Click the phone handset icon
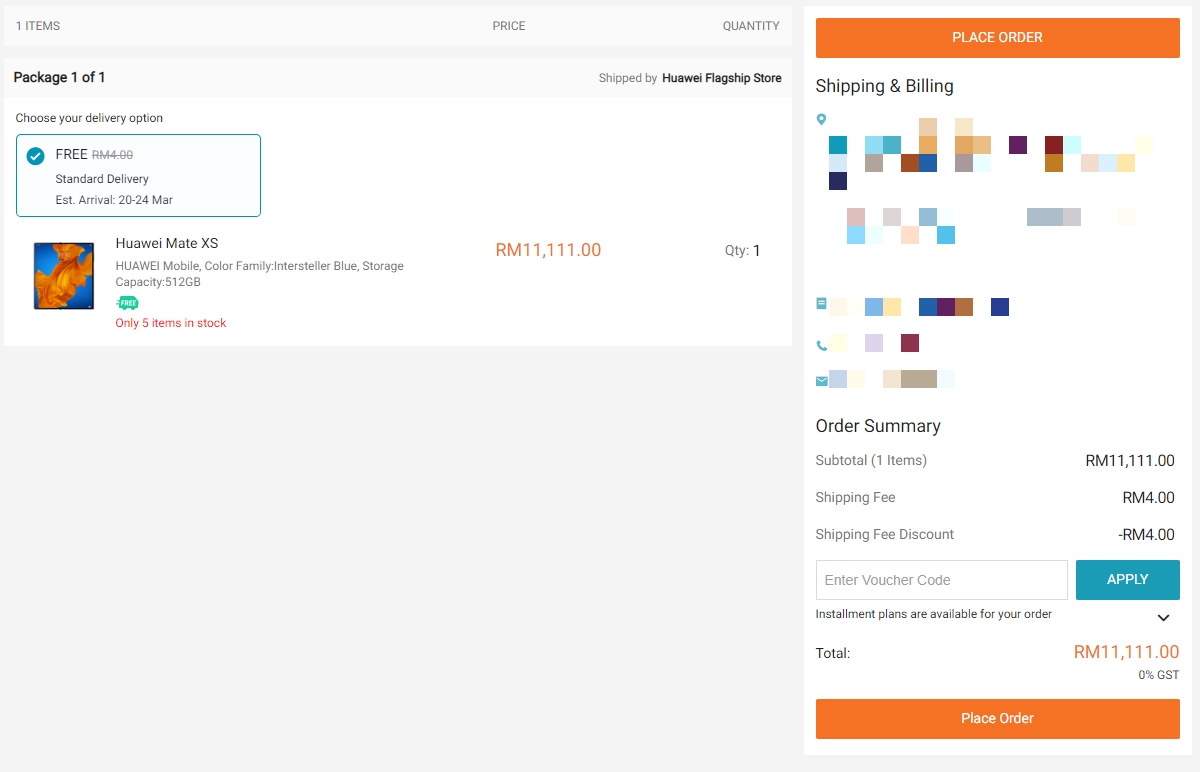The image size is (1200, 772). tap(822, 346)
